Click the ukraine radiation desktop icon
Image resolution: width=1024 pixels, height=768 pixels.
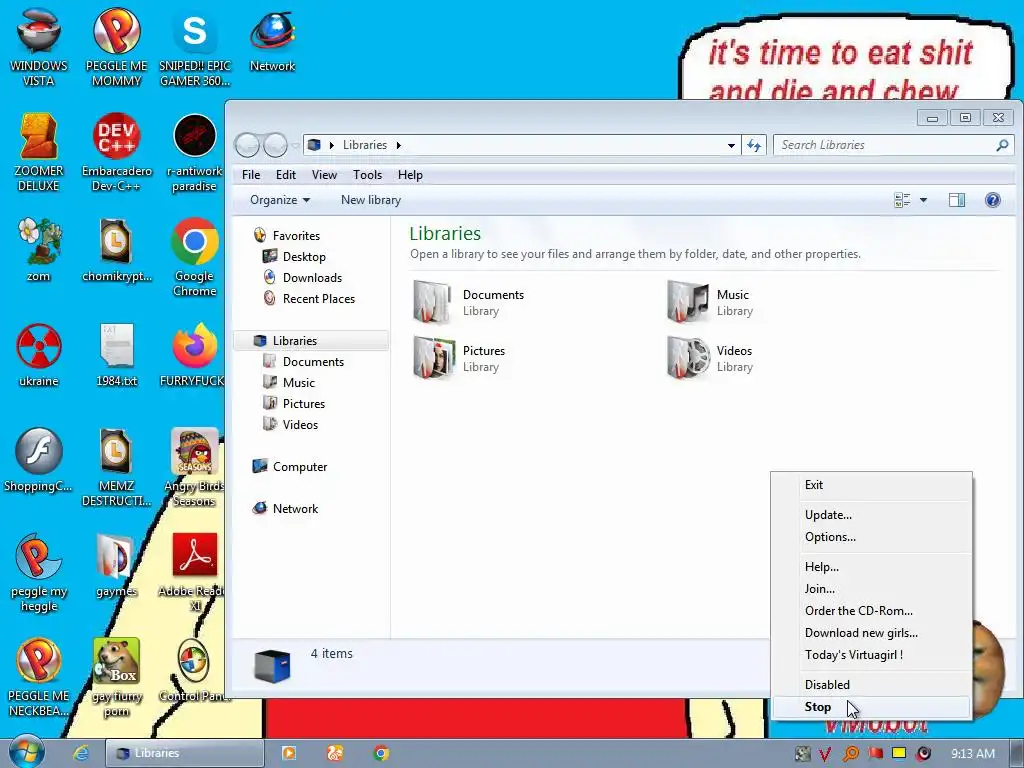pos(39,355)
